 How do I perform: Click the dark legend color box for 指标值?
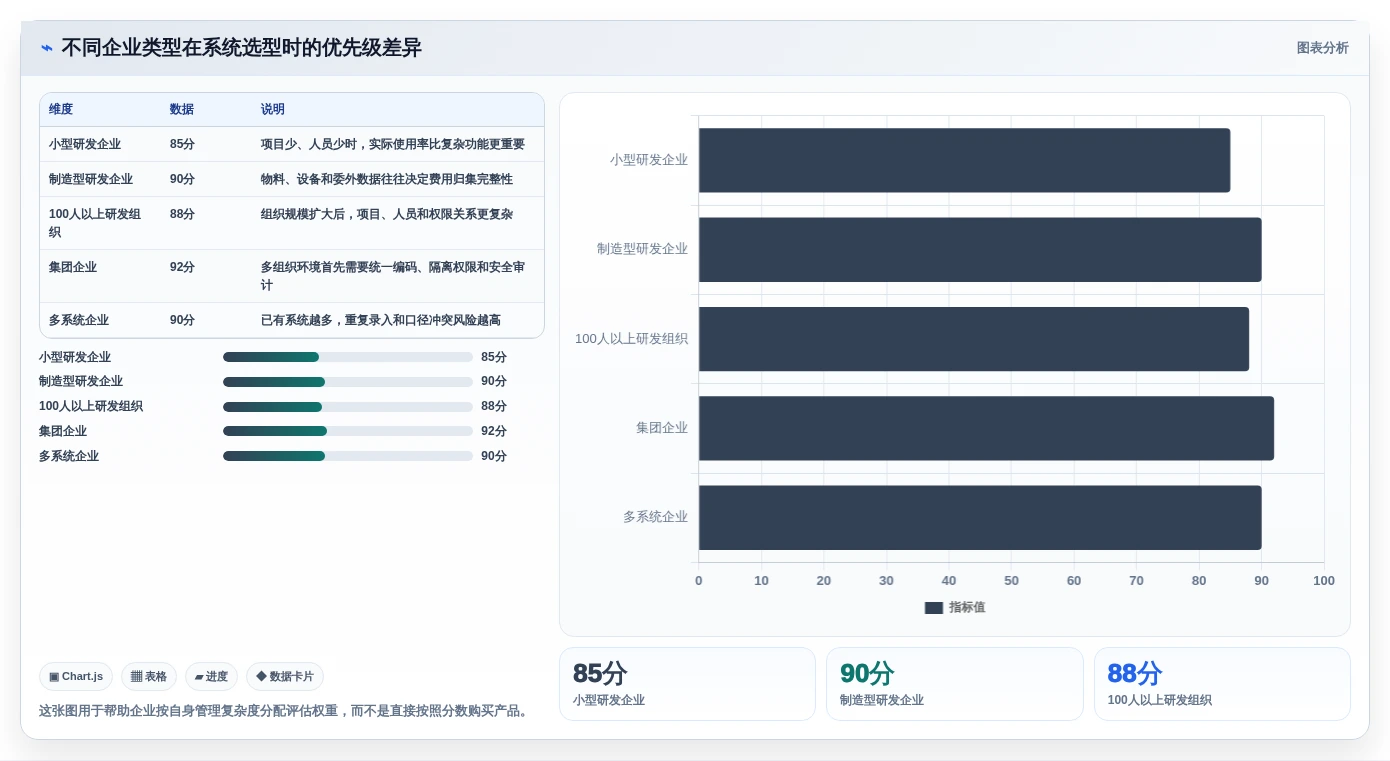click(934, 608)
